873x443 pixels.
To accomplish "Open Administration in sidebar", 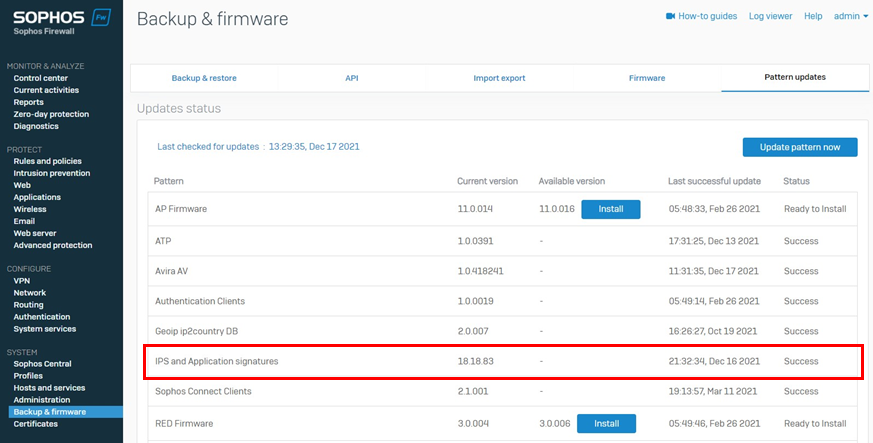I will click(42, 400).
